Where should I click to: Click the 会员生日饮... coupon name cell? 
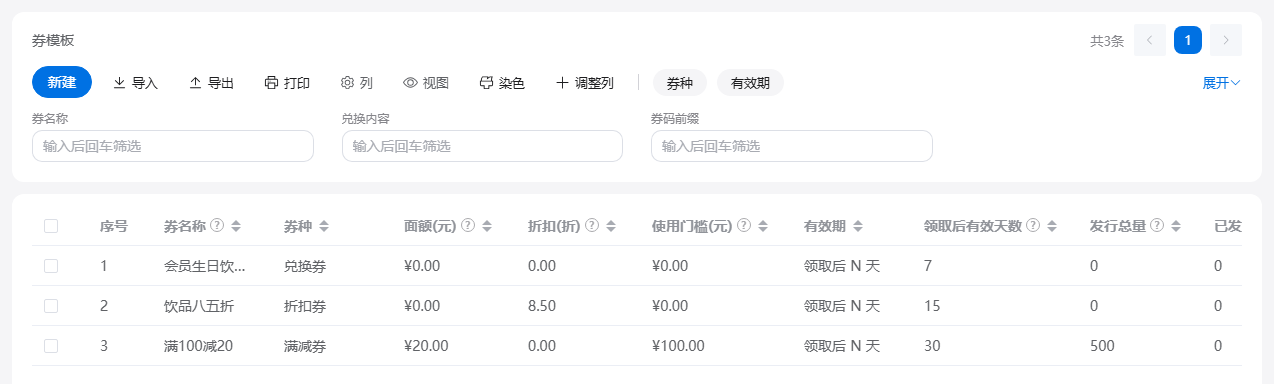pos(205,266)
